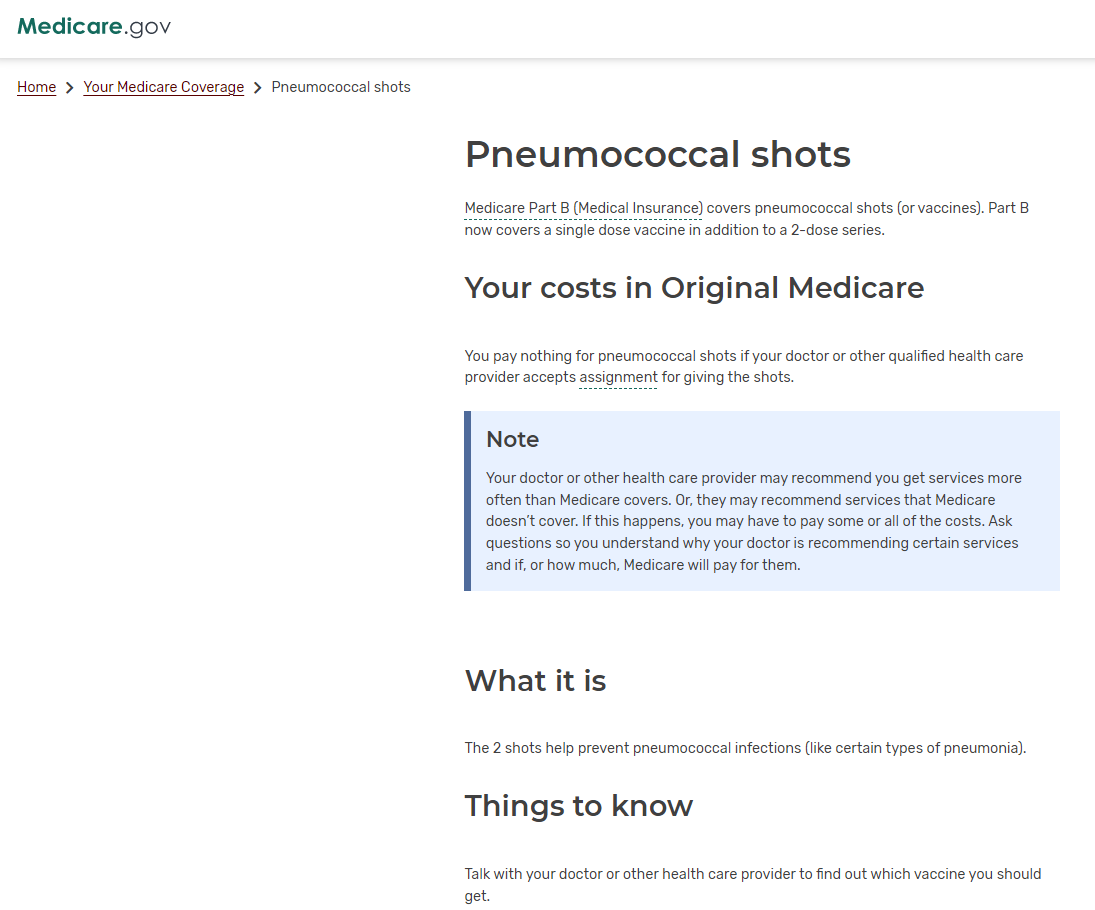This screenshot has width=1095, height=910.
Task: Open the Home breadcrumb link
Action: pyautogui.click(x=36, y=87)
